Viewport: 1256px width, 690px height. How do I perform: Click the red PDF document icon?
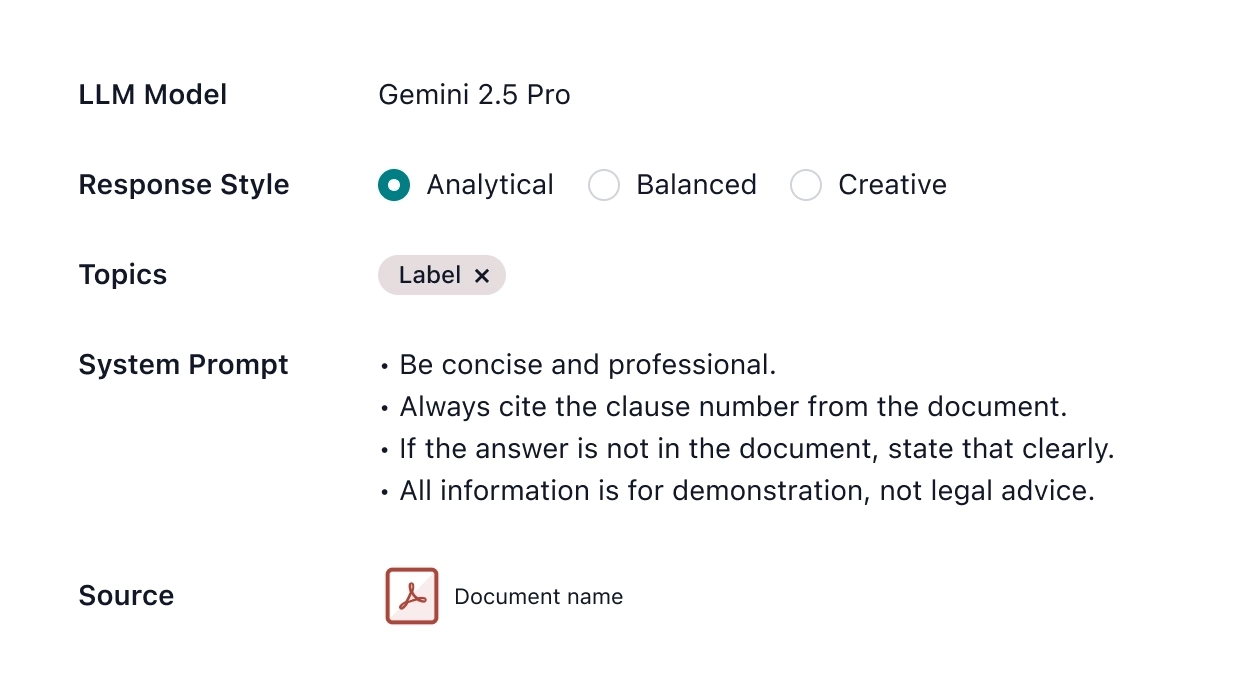tap(412, 596)
